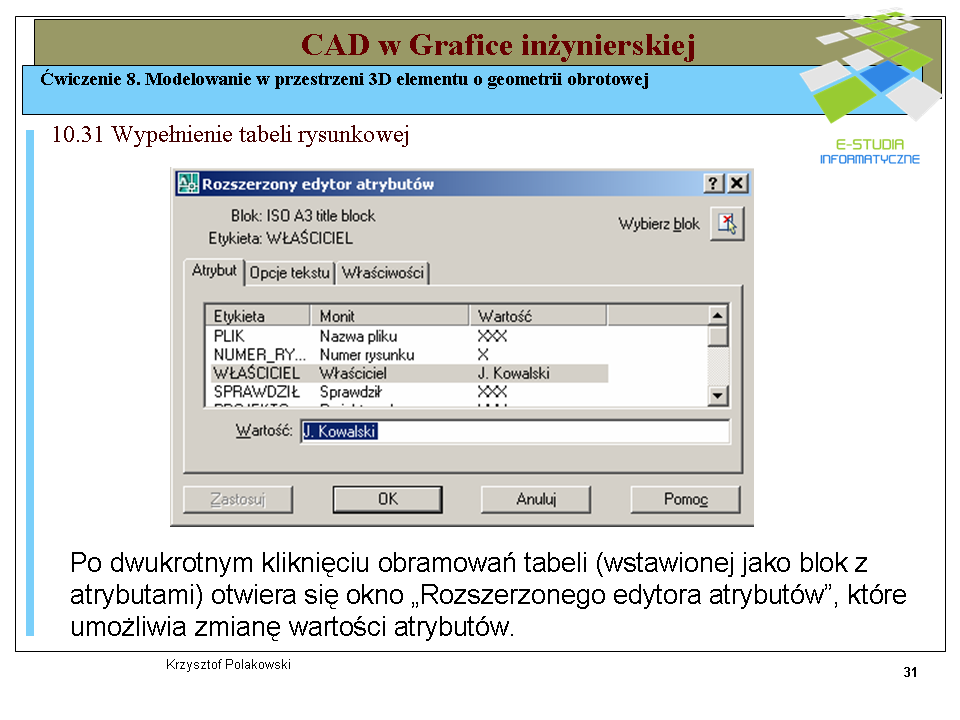The image size is (960, 720).
Task: Switch to the Atrybut tab
Action: click(214, 271)
